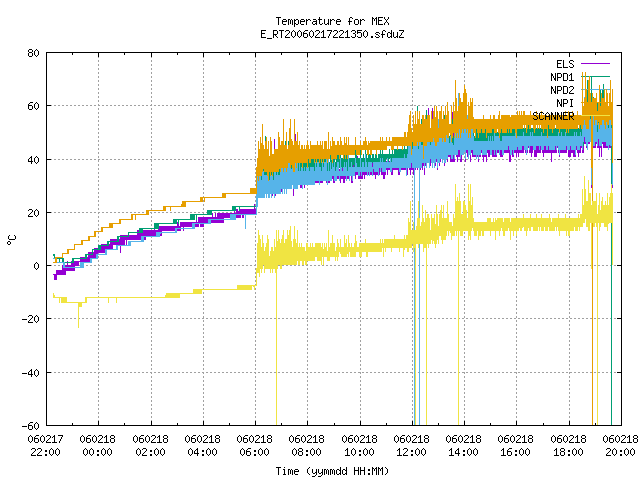This screenshot has width=640, height=480.
Task: Click the y-axis label 80
Action: click(33, 53)
